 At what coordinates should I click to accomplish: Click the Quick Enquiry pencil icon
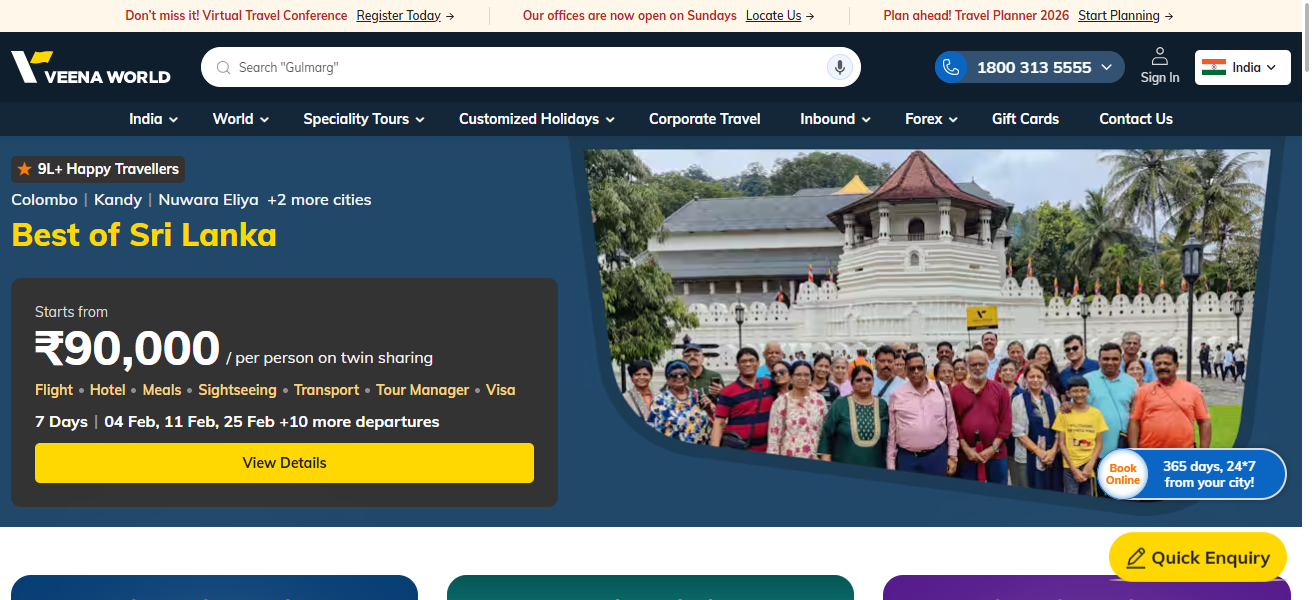1135,558
